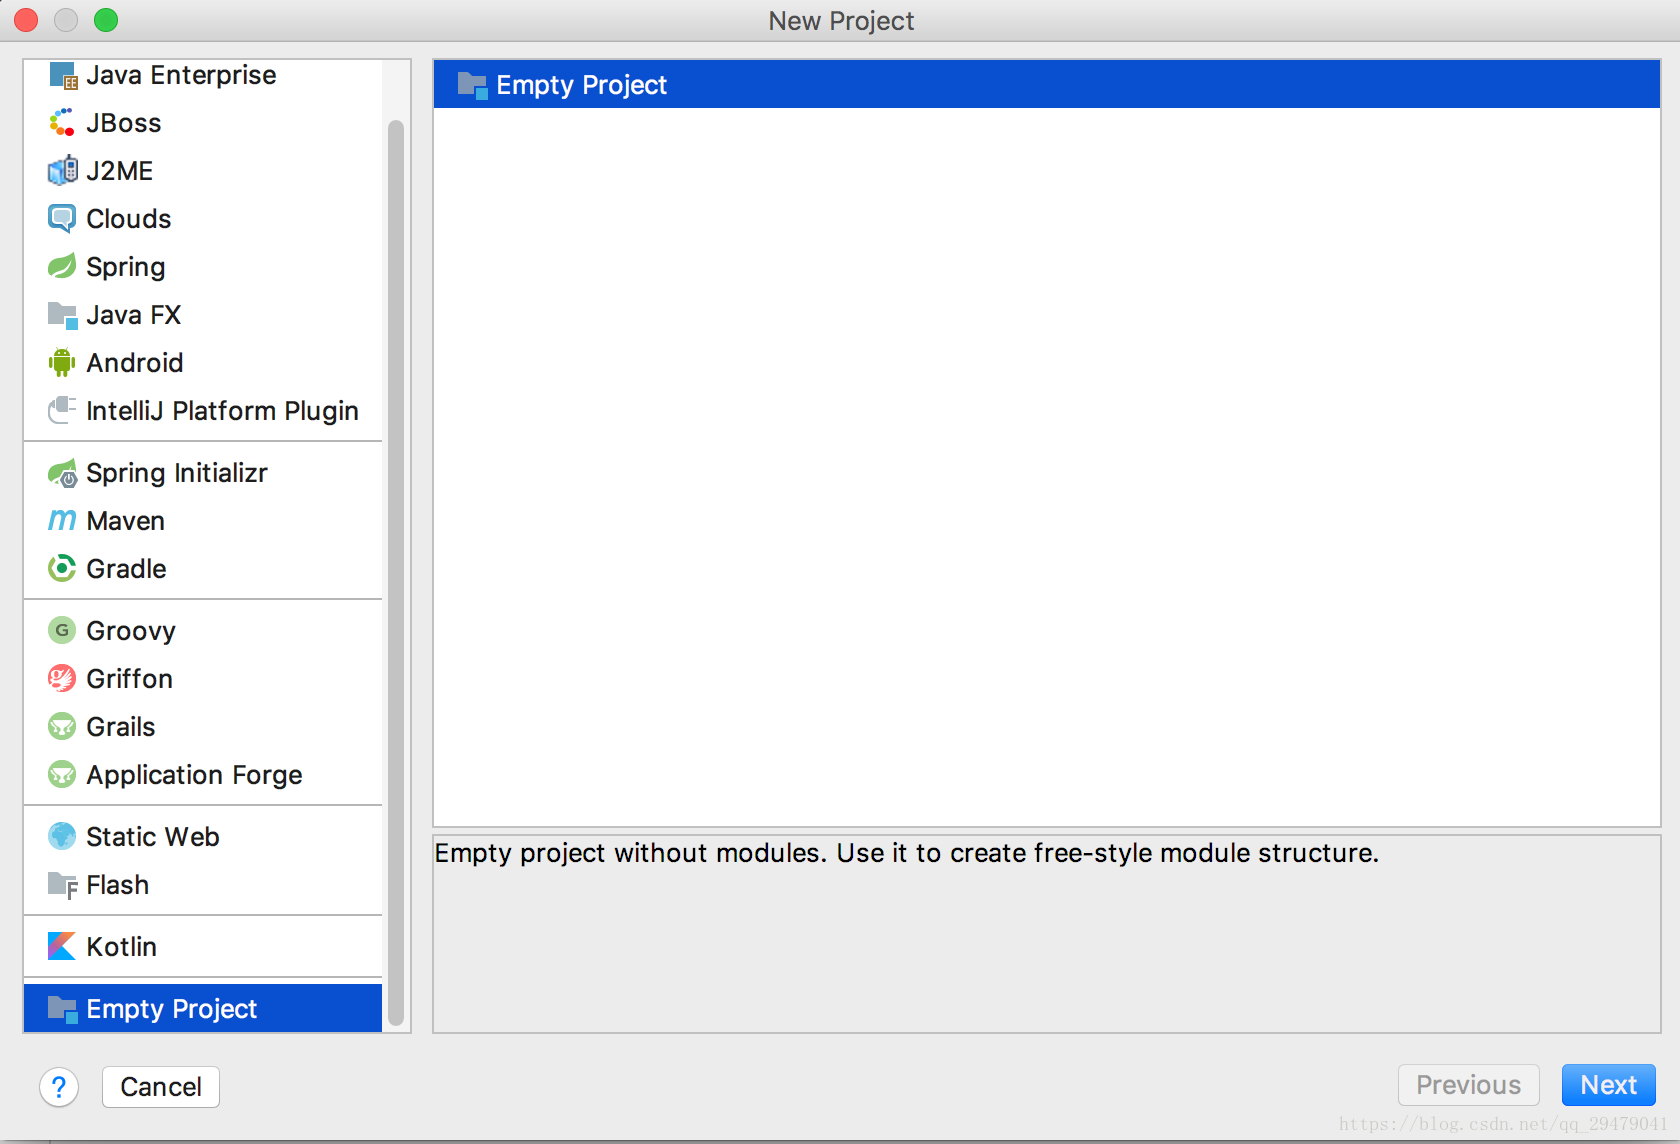Image resolution: width=1680 pixels, height=1144 pixels.
Task: Select Spring project type
Action: [x=203, y=267]
